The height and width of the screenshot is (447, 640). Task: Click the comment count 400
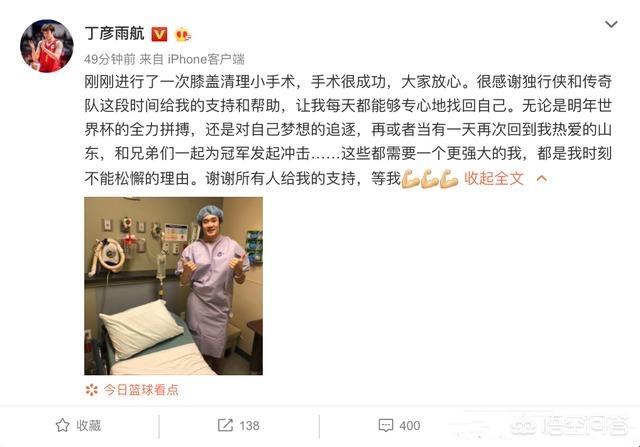pos(410,426)
